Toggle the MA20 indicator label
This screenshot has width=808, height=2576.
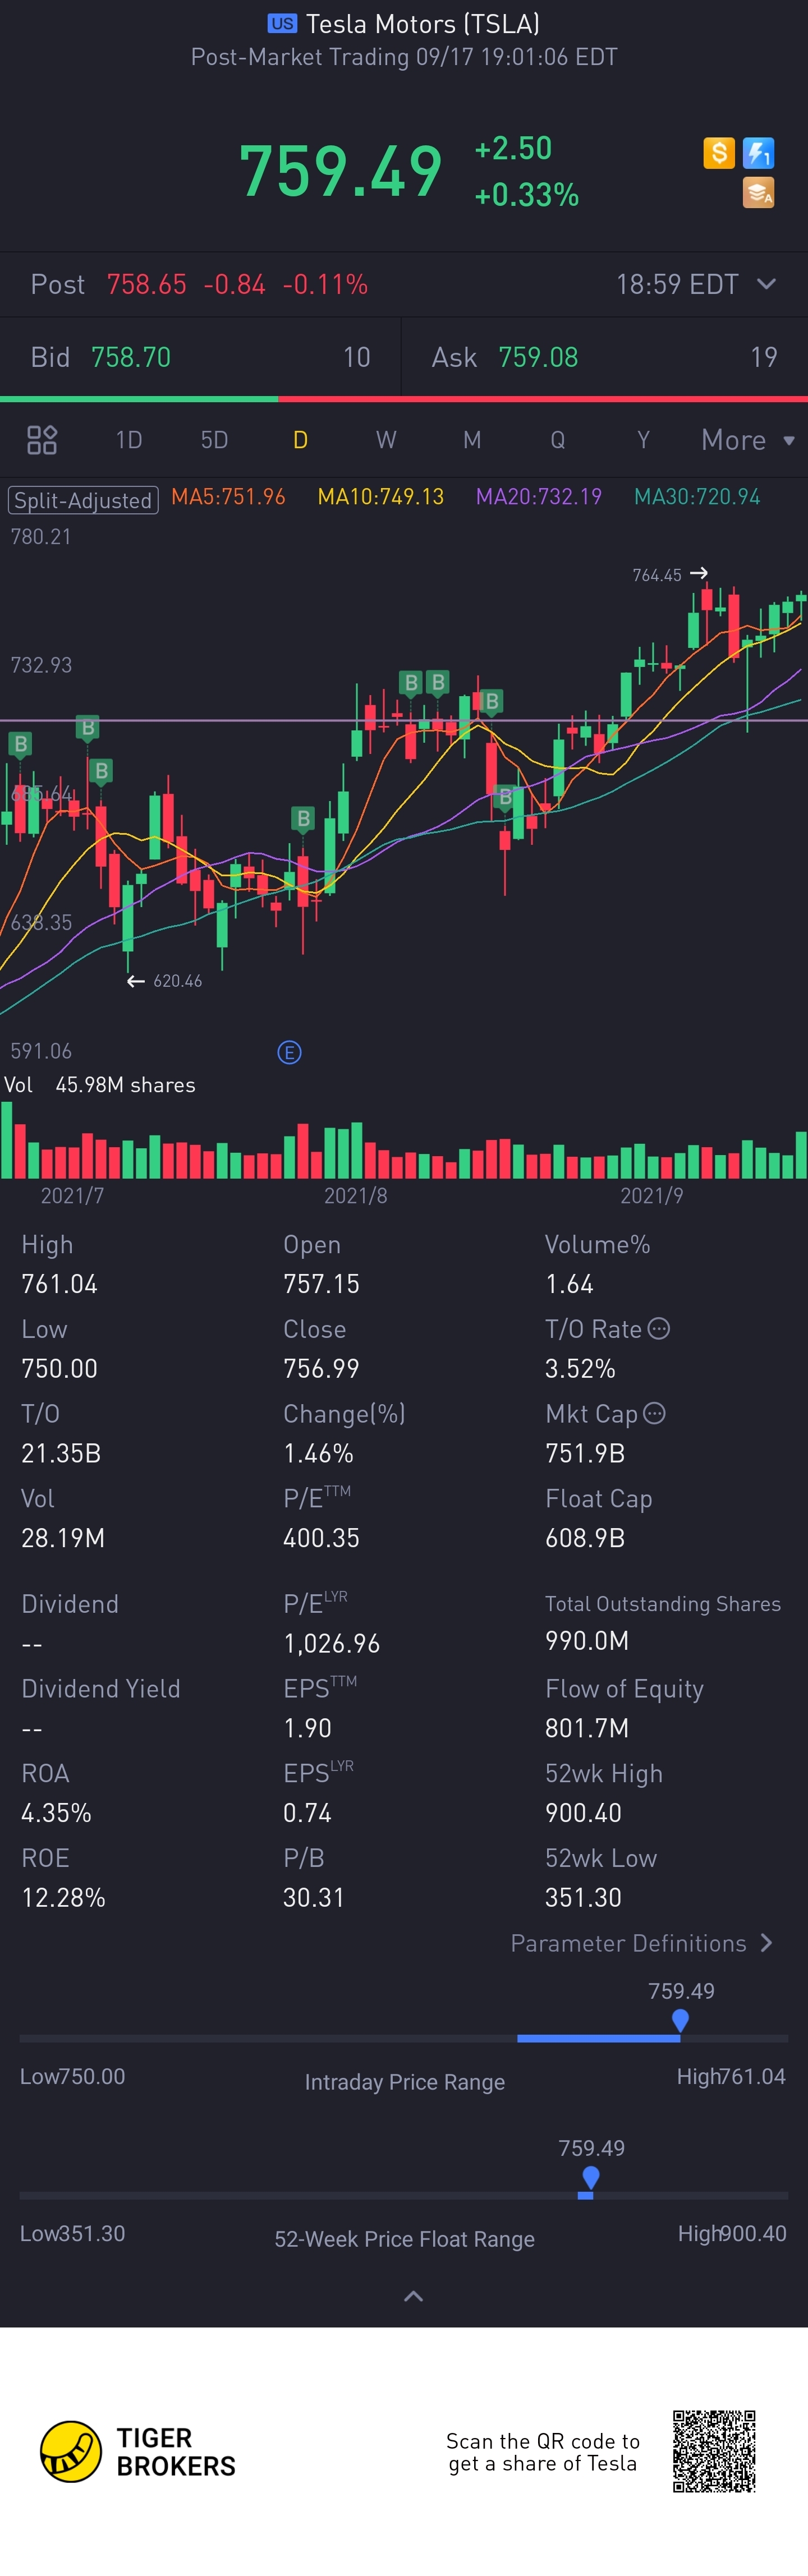pyautogui.click(x=538, y=497)
